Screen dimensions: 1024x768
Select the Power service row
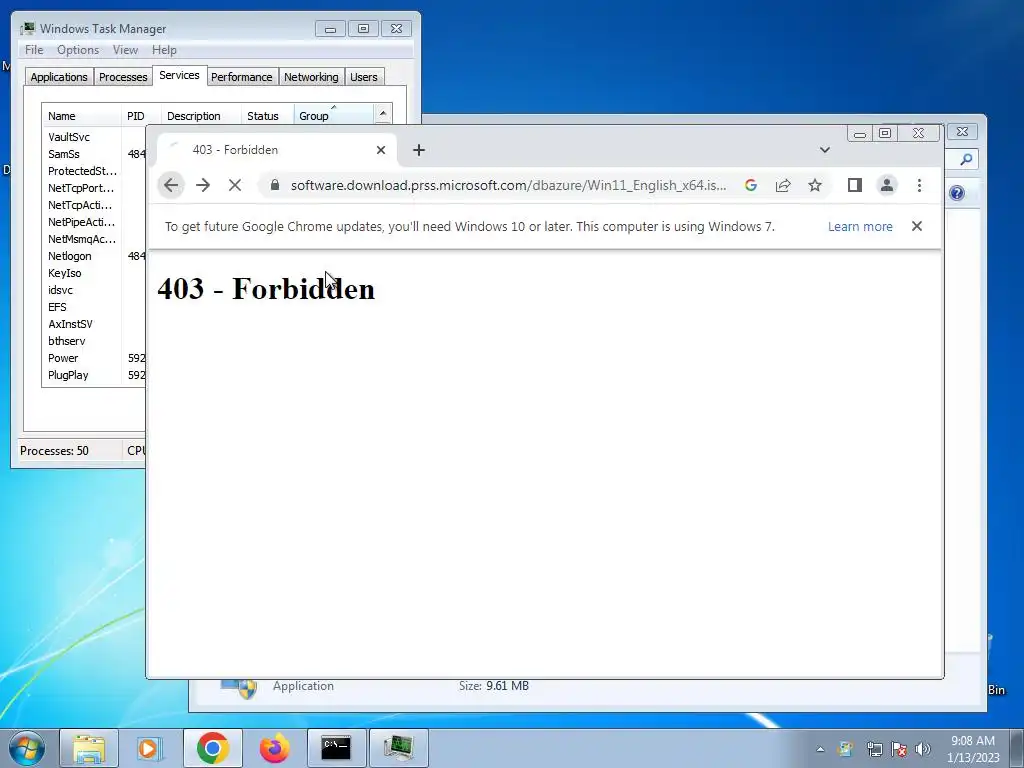click(63, 358)
